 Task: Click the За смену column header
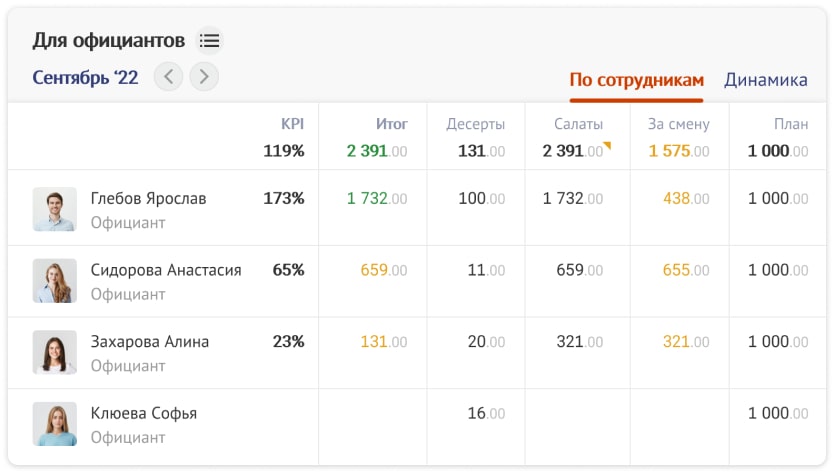click(678, 125)
